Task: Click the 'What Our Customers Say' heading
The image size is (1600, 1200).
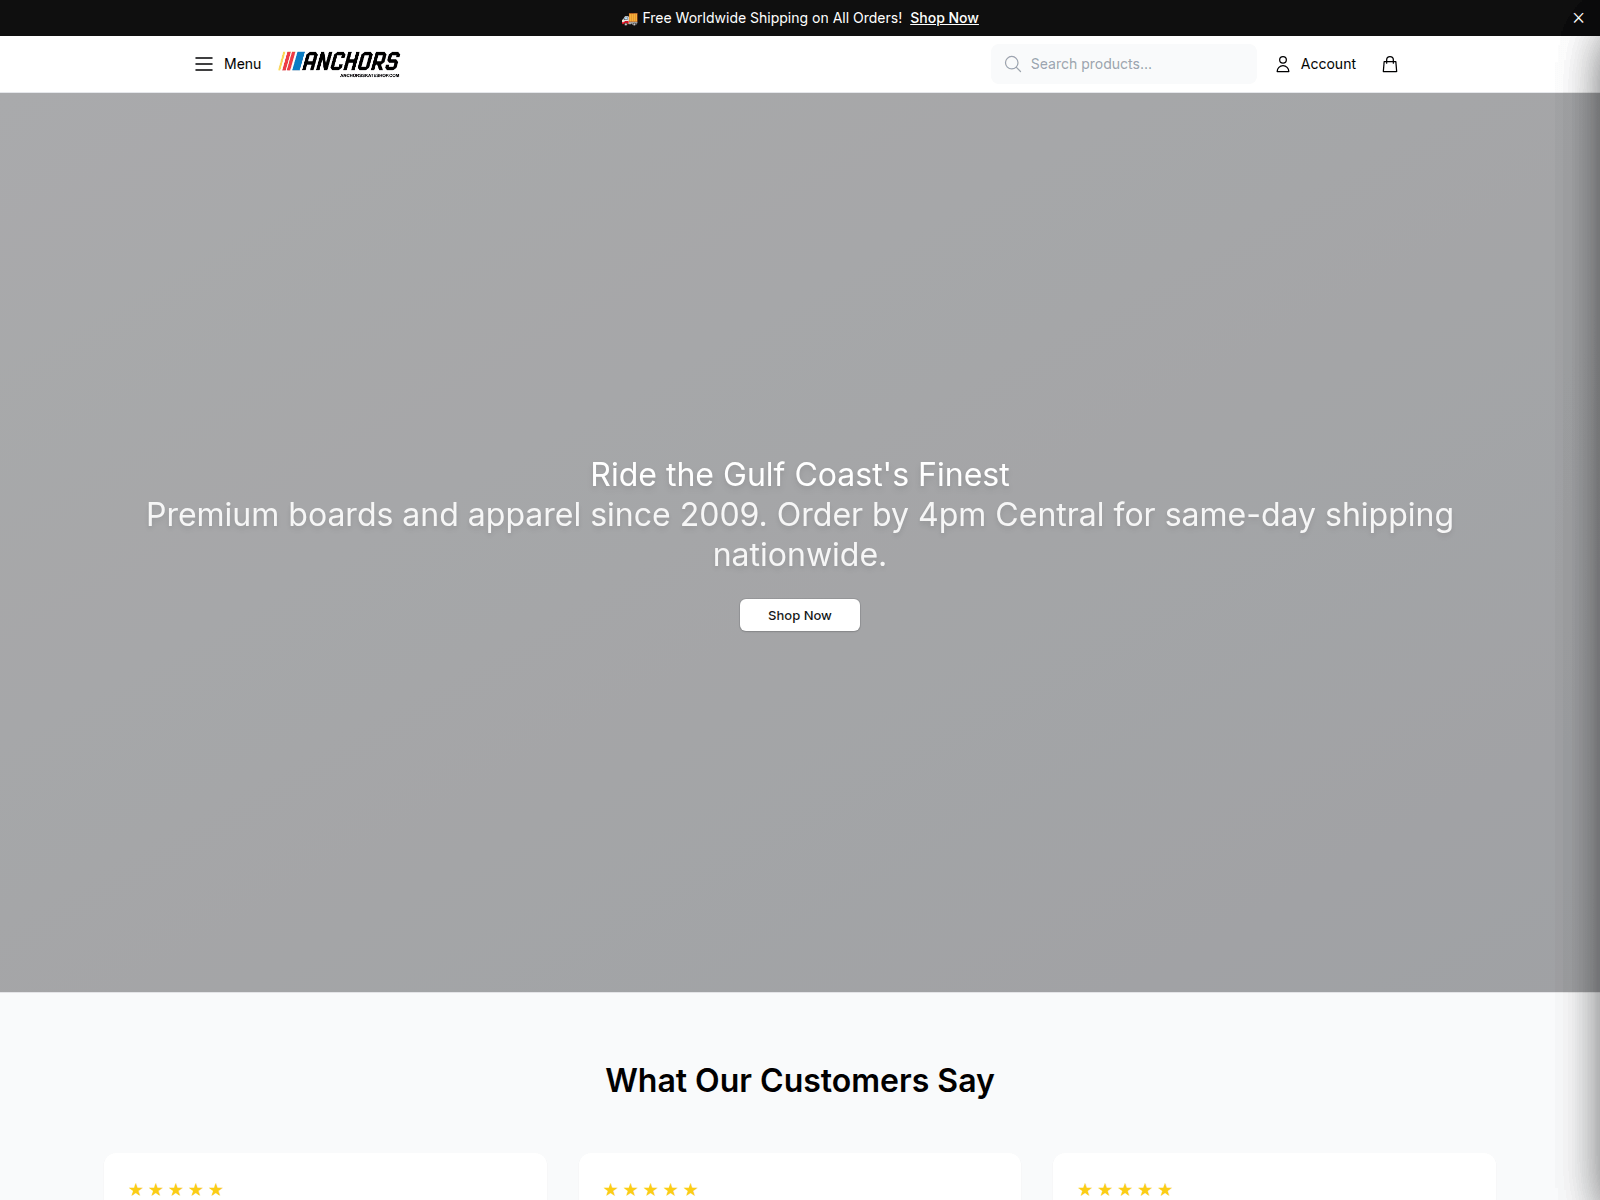Action: tap(800, 1080)
